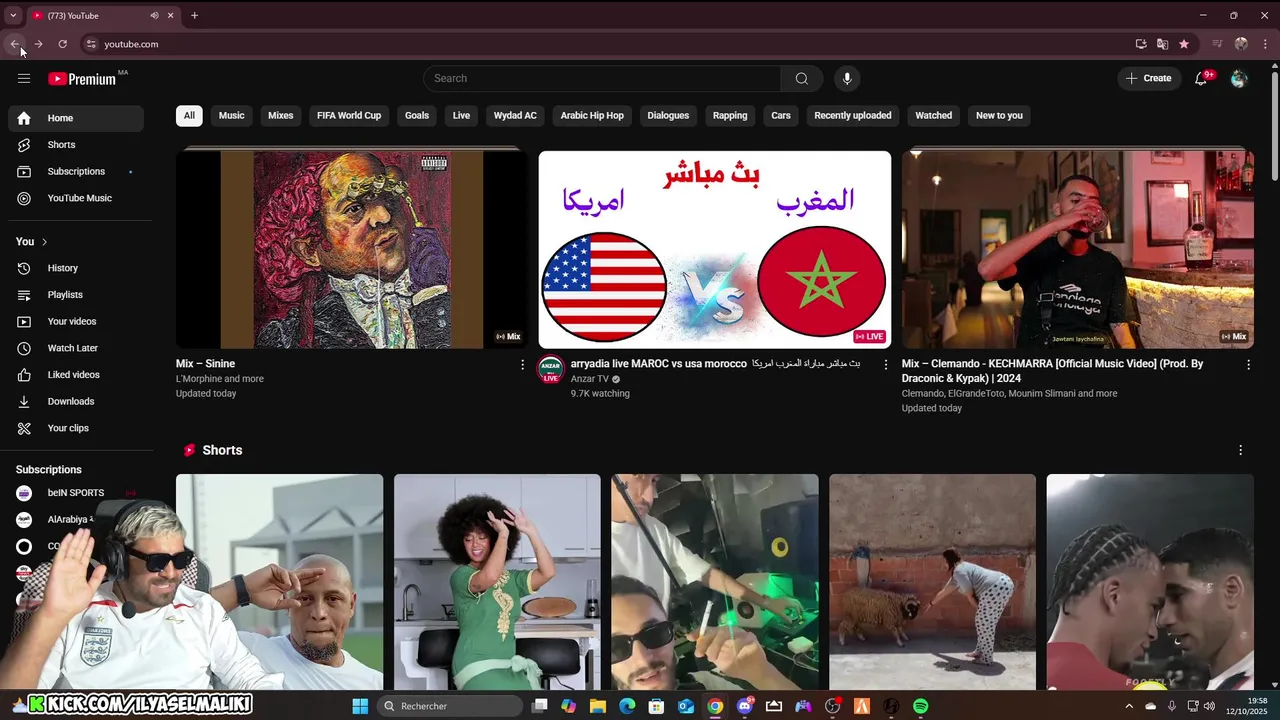The height and width of the screenshot is (720, 1280).
Task: Click the install/cast icon in address bar
Action: tap(1141, 44)
